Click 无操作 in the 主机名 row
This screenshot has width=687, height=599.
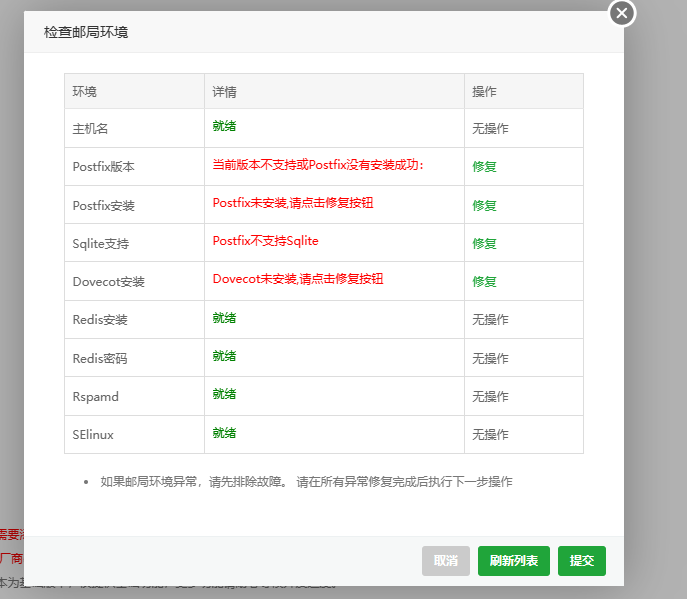[490, 128]
